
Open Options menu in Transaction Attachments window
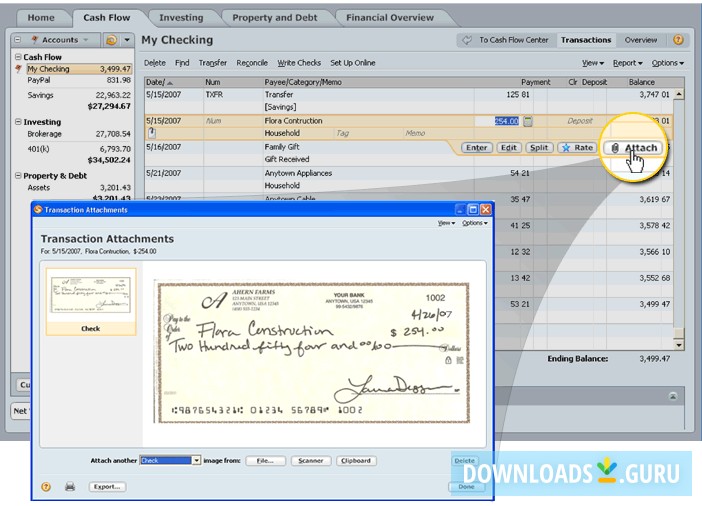(x=475, y=223)
